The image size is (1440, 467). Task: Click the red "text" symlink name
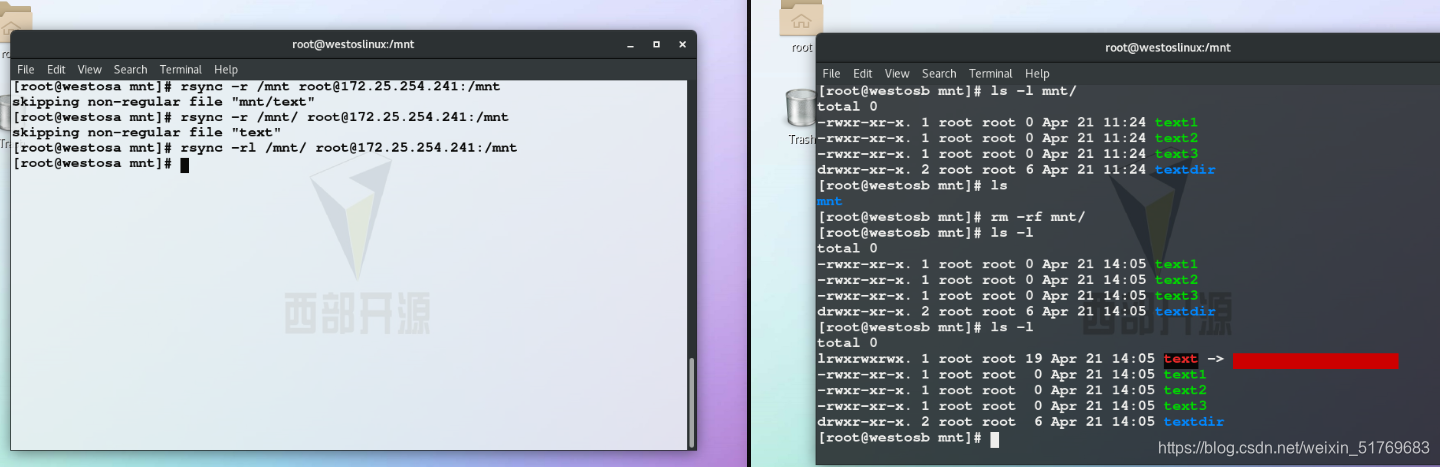tap(1181, 359)
